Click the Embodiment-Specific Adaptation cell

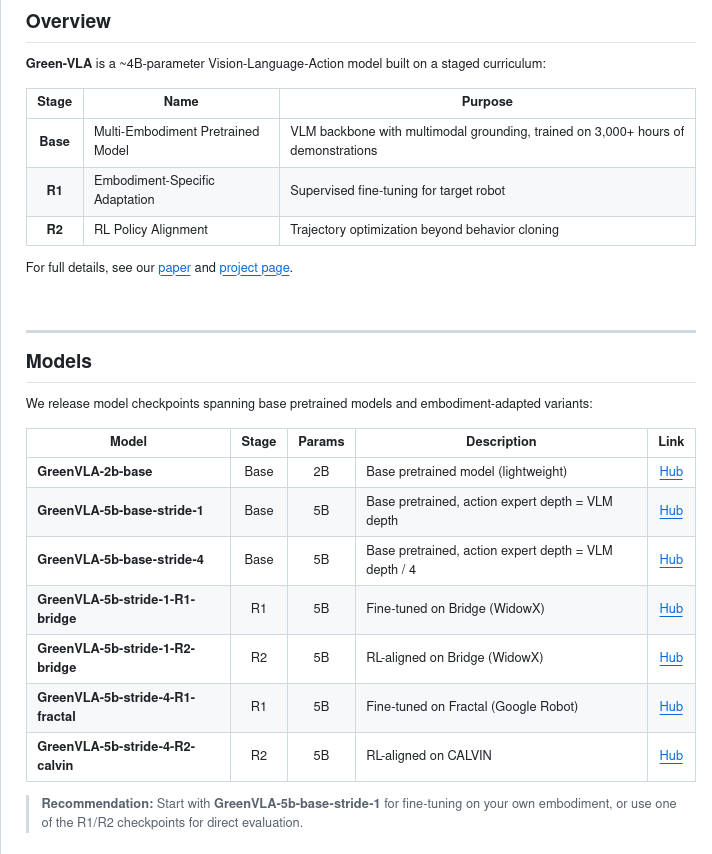click(x=154, y=190)
